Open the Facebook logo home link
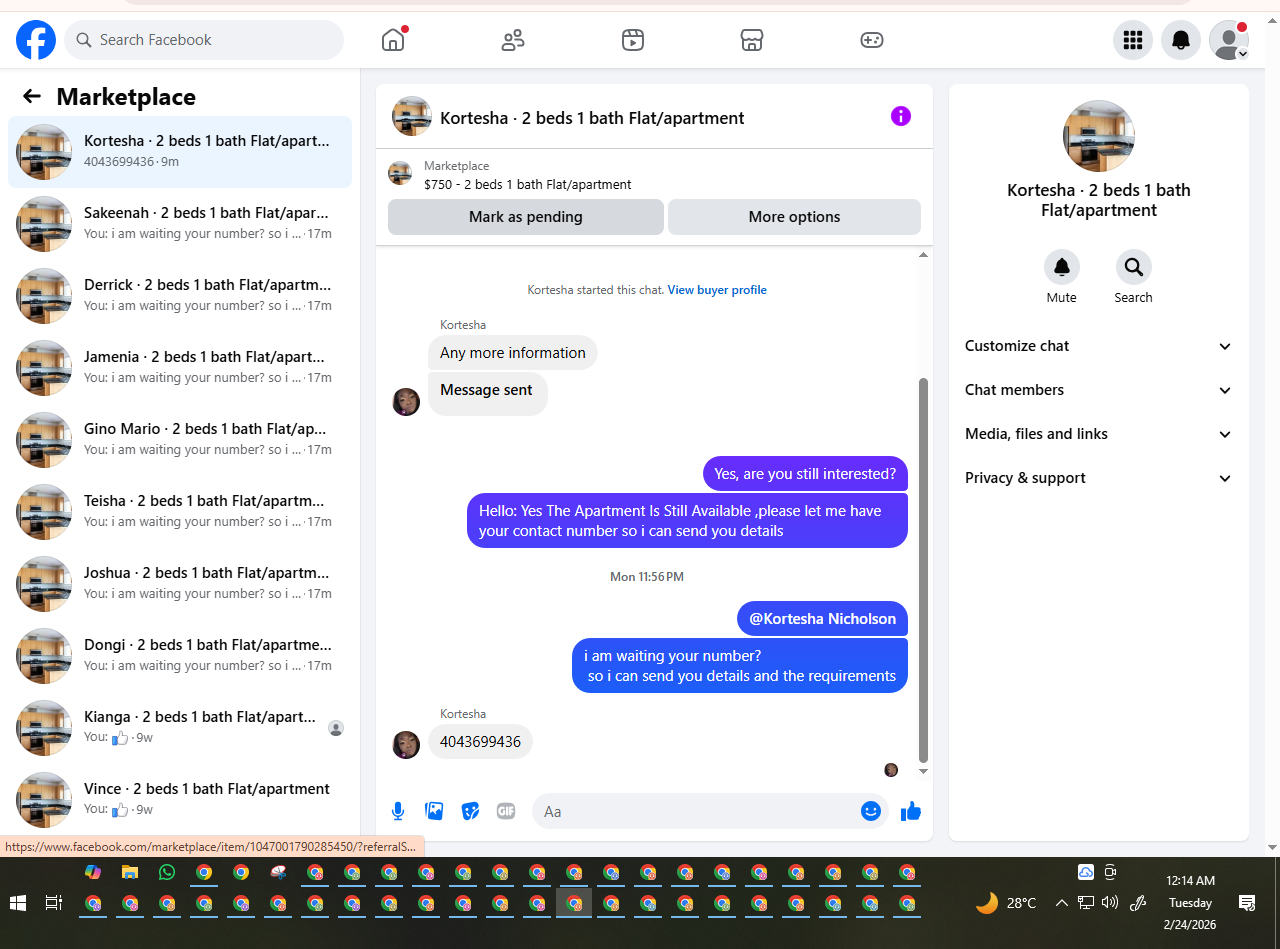Viewport: 1280px width, 949px height. pos(36,40)
